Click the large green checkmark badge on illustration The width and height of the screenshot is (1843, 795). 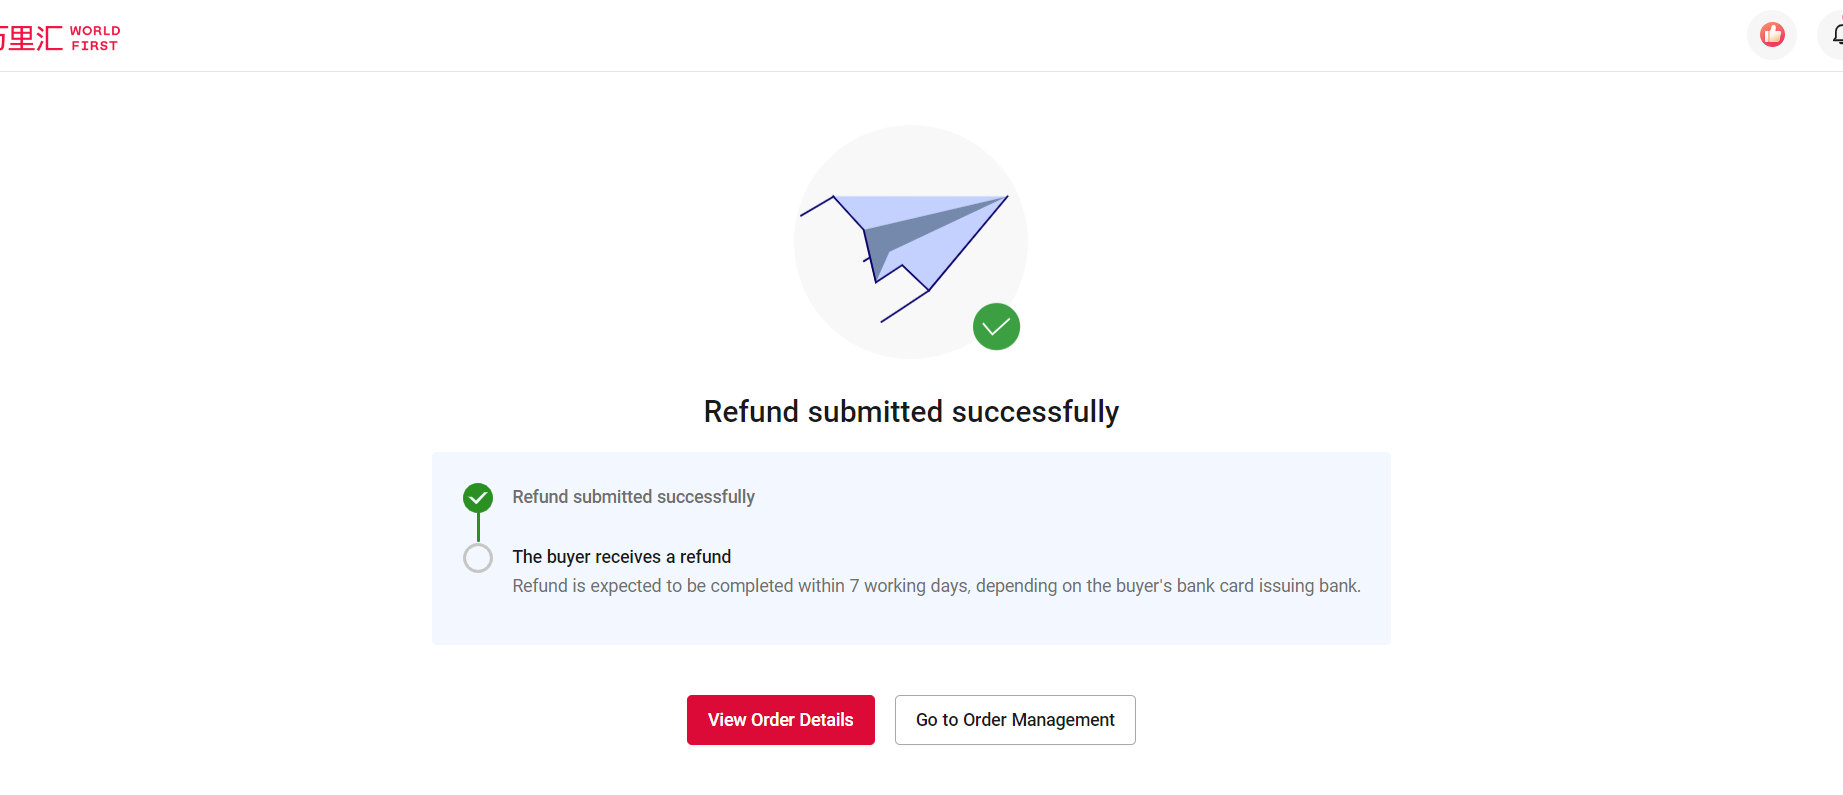[996, 327]
